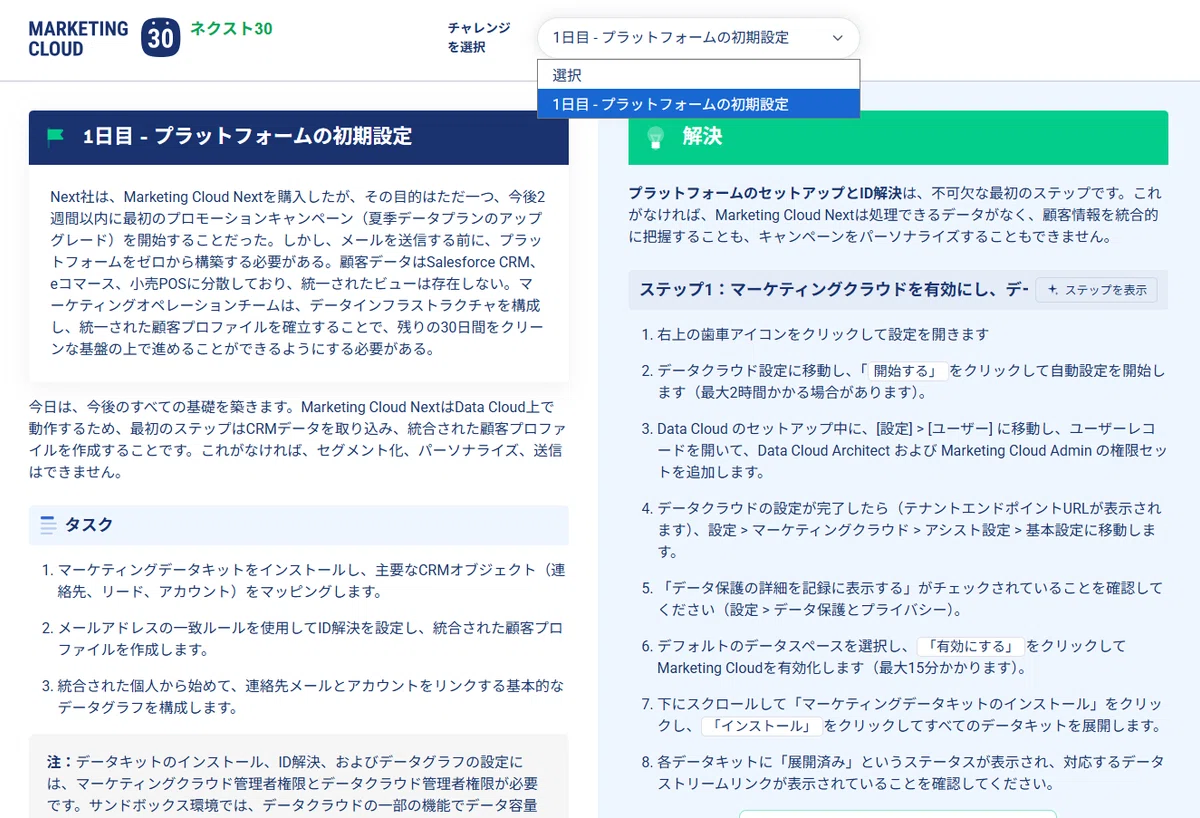Click the task about メールアドレスの一致ルール
The height and width of the screenshot is (818, 1200).
click(309, 638)
